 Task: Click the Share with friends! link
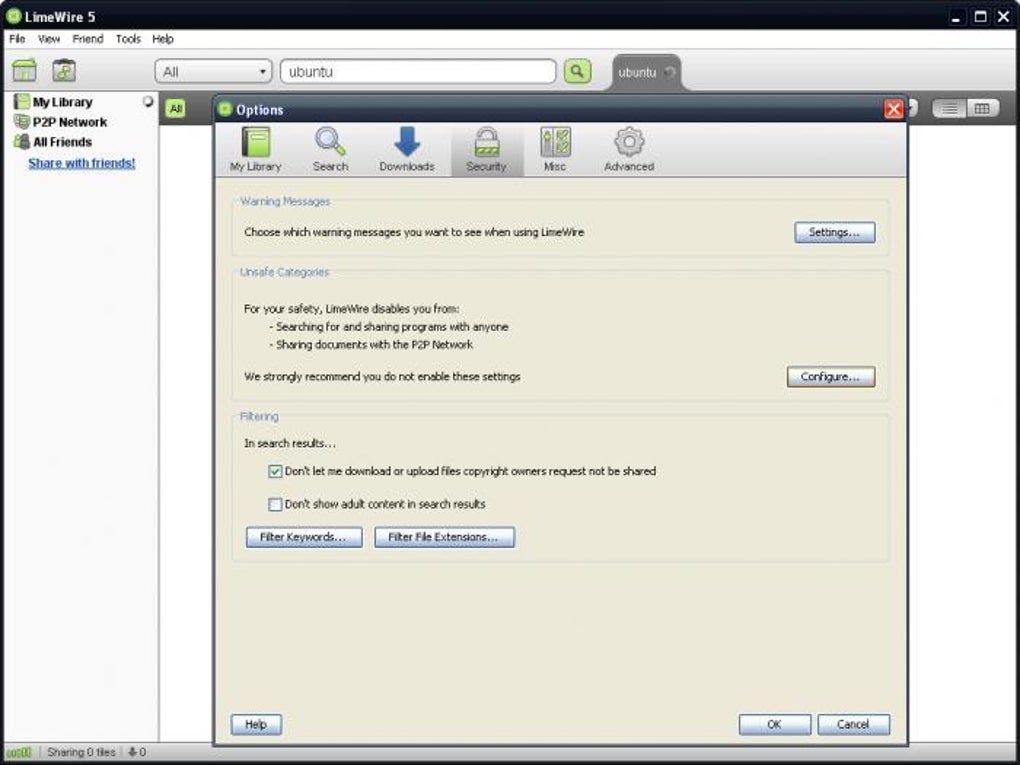tap(82, 163)
